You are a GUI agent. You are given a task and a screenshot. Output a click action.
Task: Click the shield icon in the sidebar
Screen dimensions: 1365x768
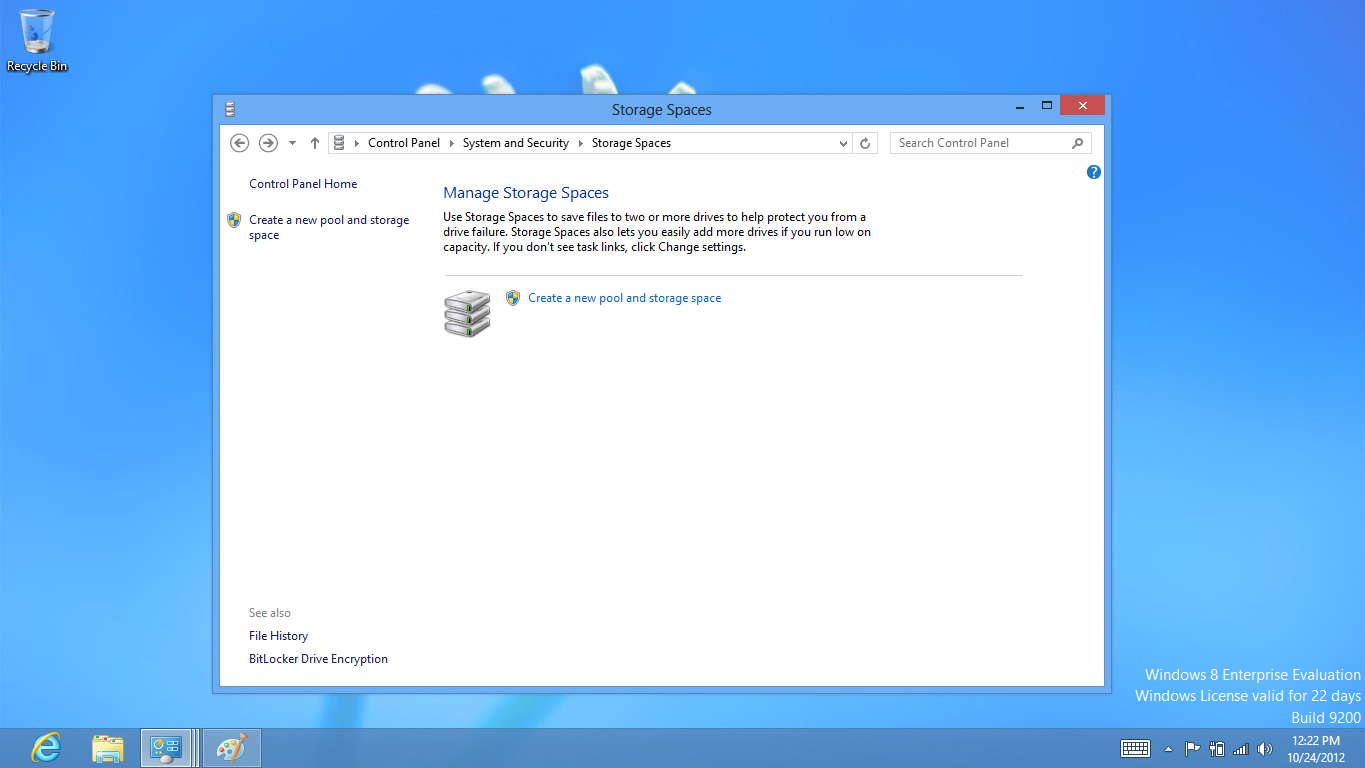pyautogui.click(x=234, y=220)
